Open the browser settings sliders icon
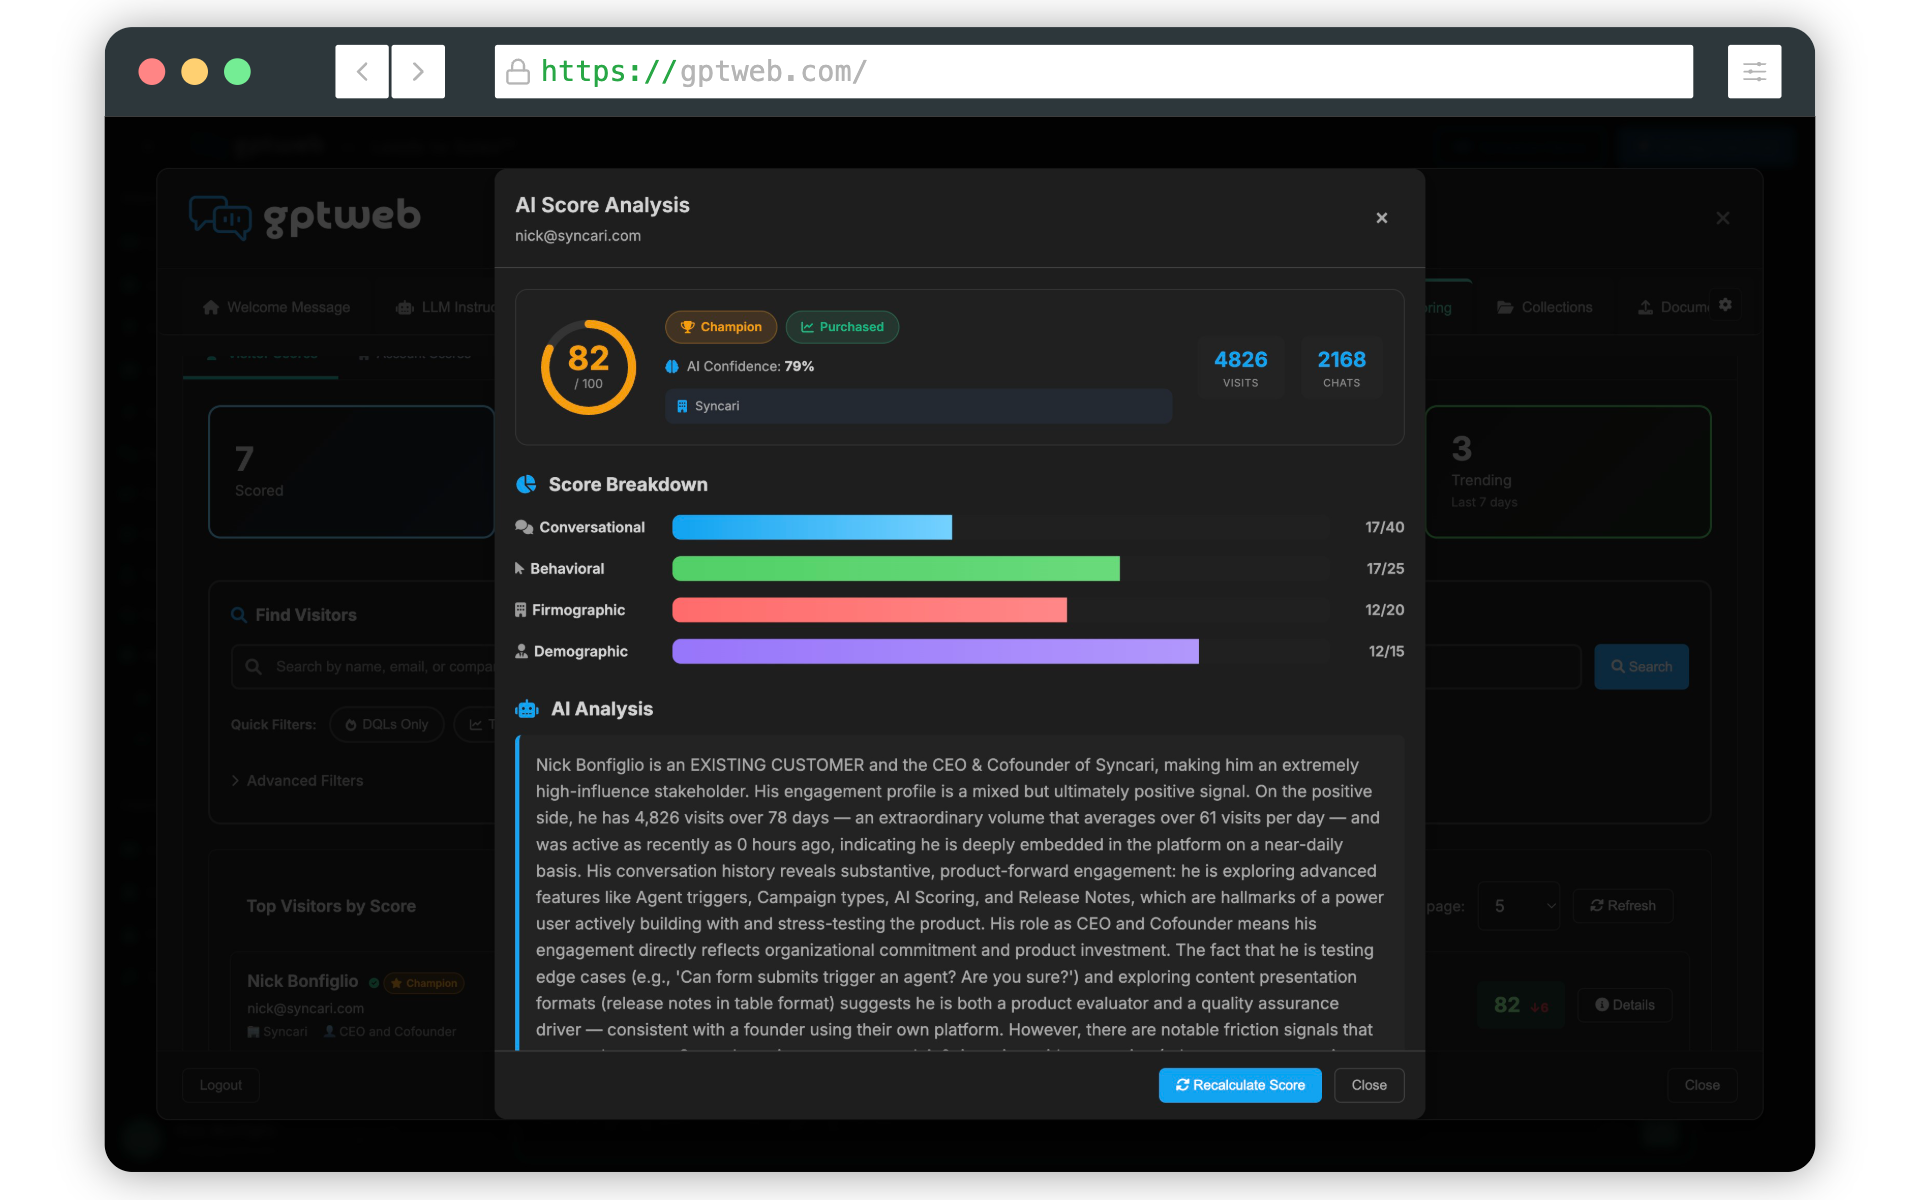This screenshot has height=1200, width=1920. point(1754,71)
